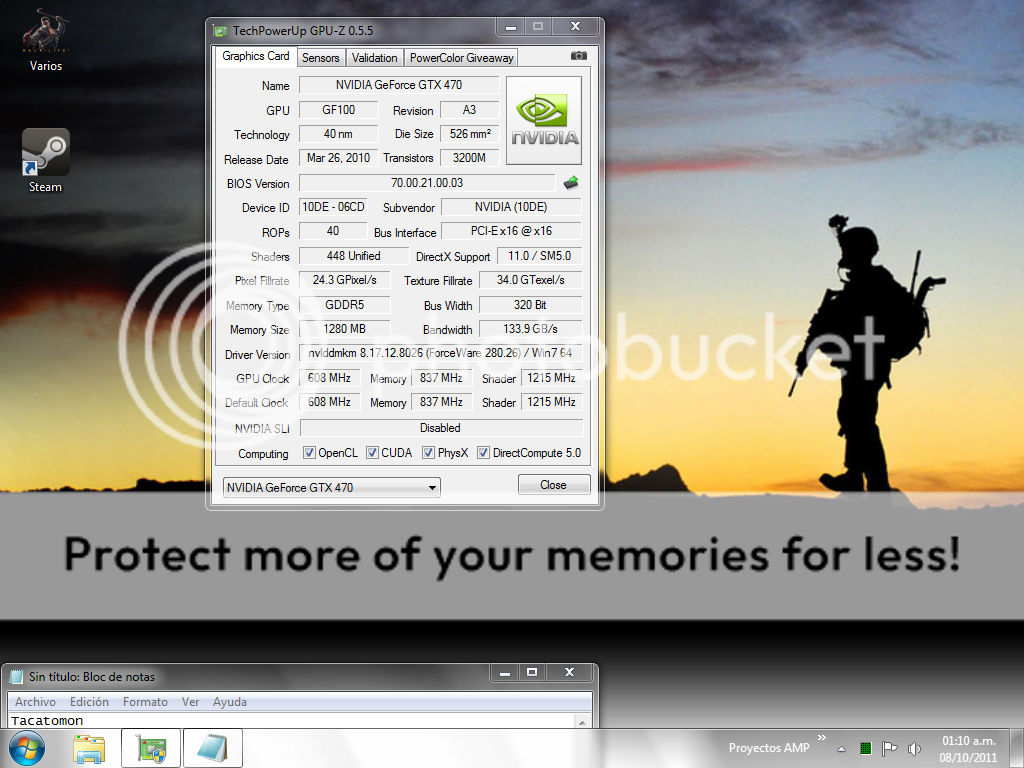
Task: Open the Varios desktop shortcut
Action: (x=46, y=39)
